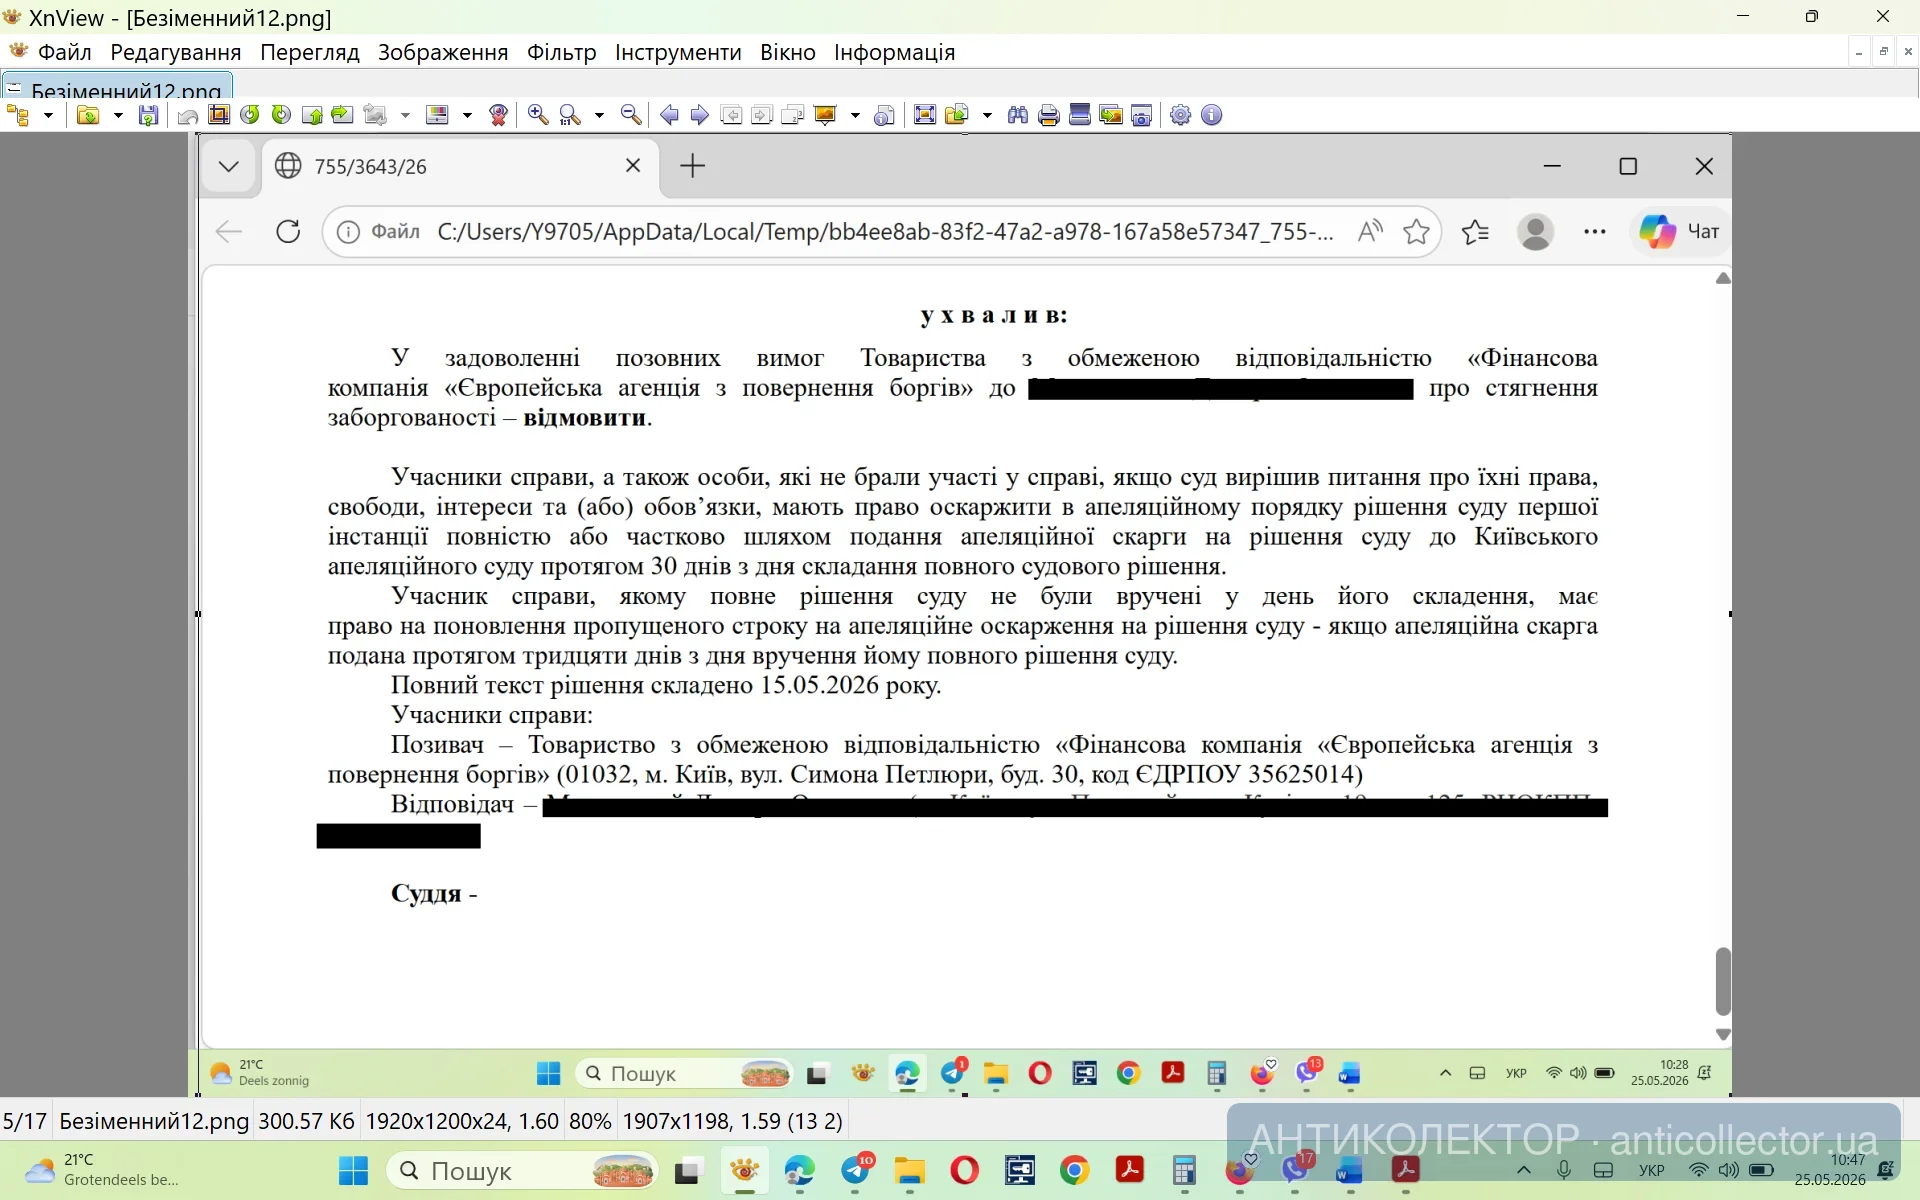Toggle full screen view icon
1920x1200 pixels.
tap(925, 115)
